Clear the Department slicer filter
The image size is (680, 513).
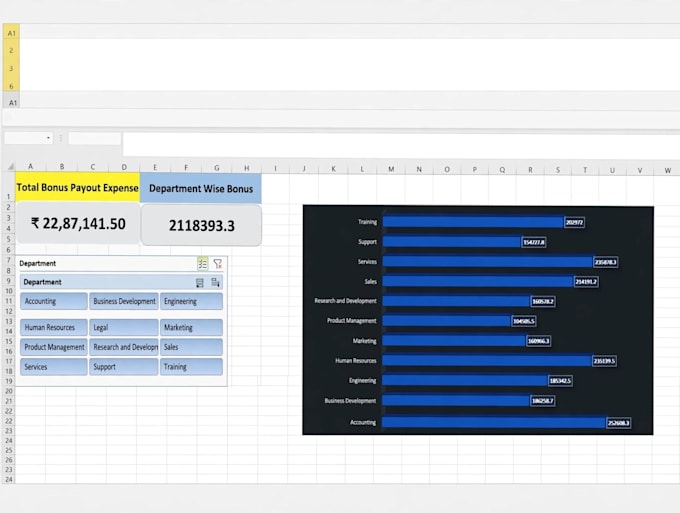tap(218, 263)
